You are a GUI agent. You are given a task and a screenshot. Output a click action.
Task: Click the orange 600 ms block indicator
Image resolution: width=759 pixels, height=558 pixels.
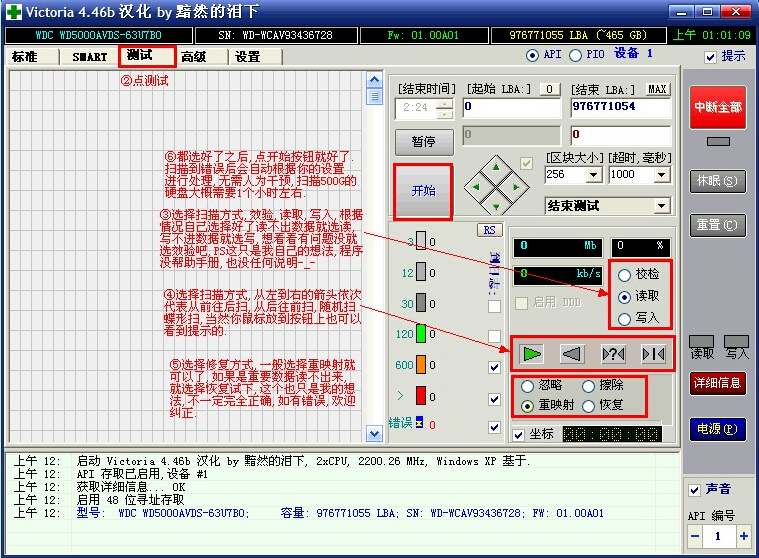coord(421,364)
